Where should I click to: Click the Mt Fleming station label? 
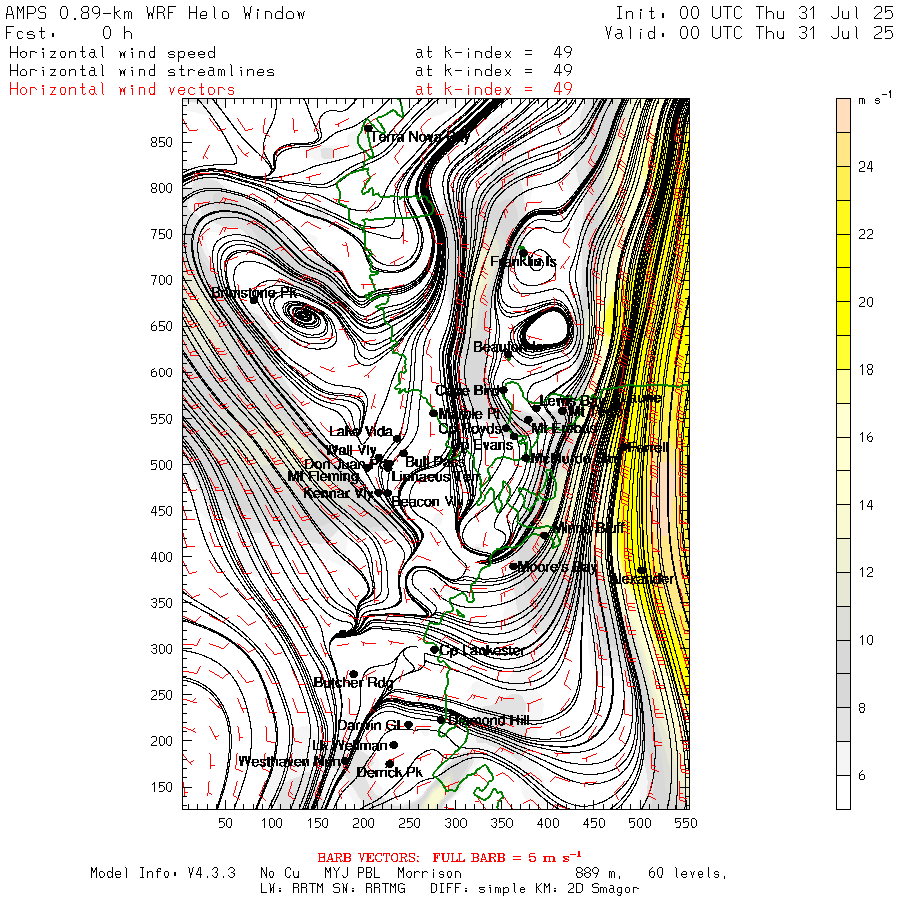point(323,476)
